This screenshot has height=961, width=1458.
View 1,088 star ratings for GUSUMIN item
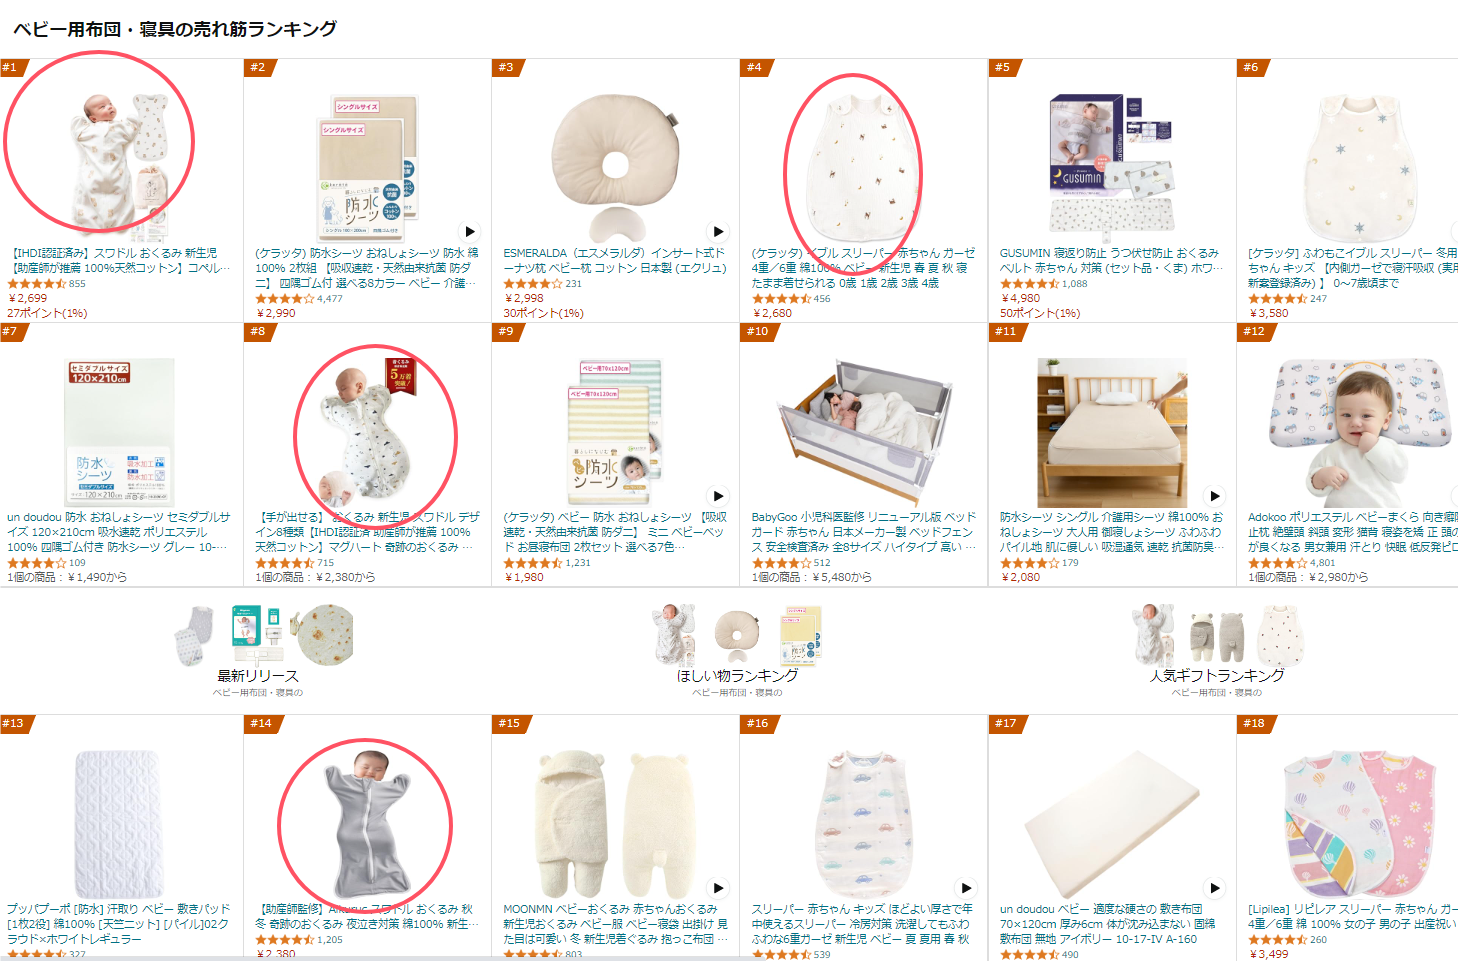click(1043, 284)
